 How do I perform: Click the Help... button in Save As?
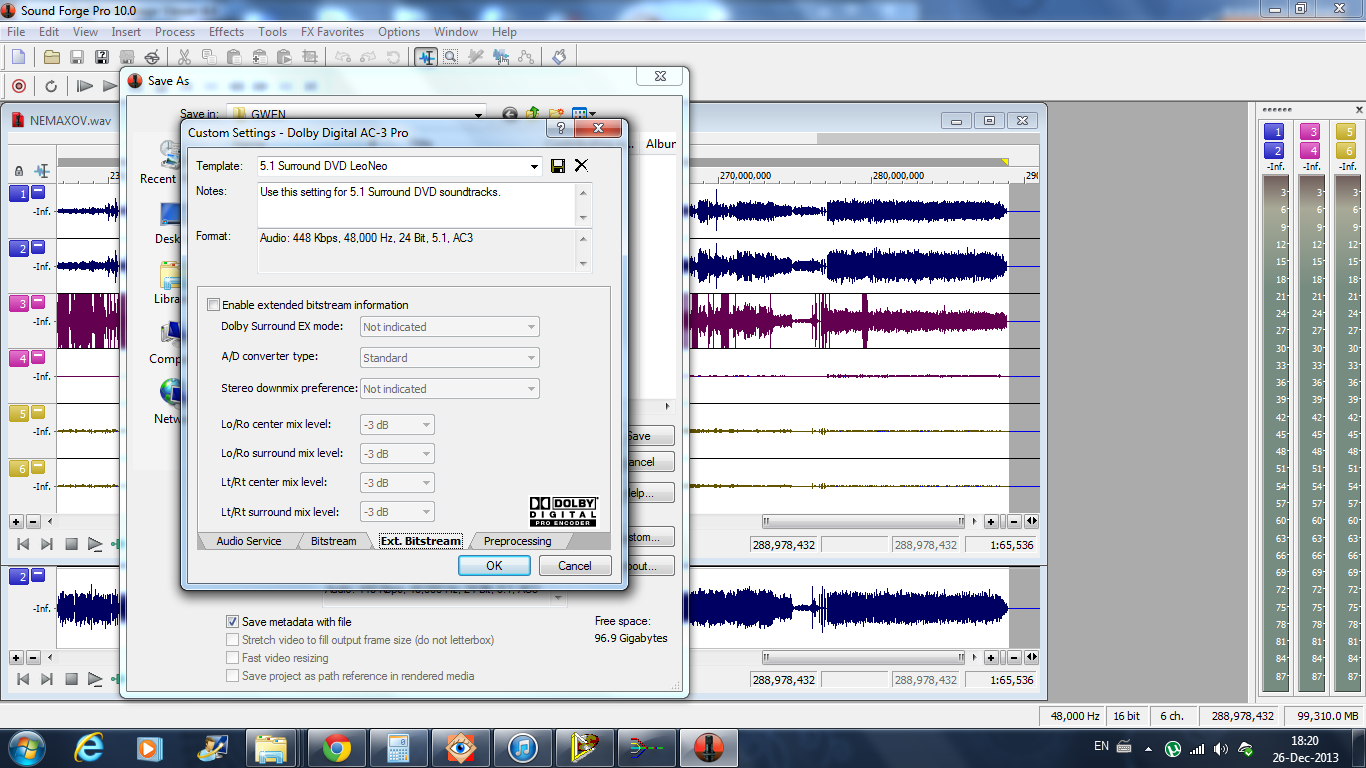(x=649, y=493)
